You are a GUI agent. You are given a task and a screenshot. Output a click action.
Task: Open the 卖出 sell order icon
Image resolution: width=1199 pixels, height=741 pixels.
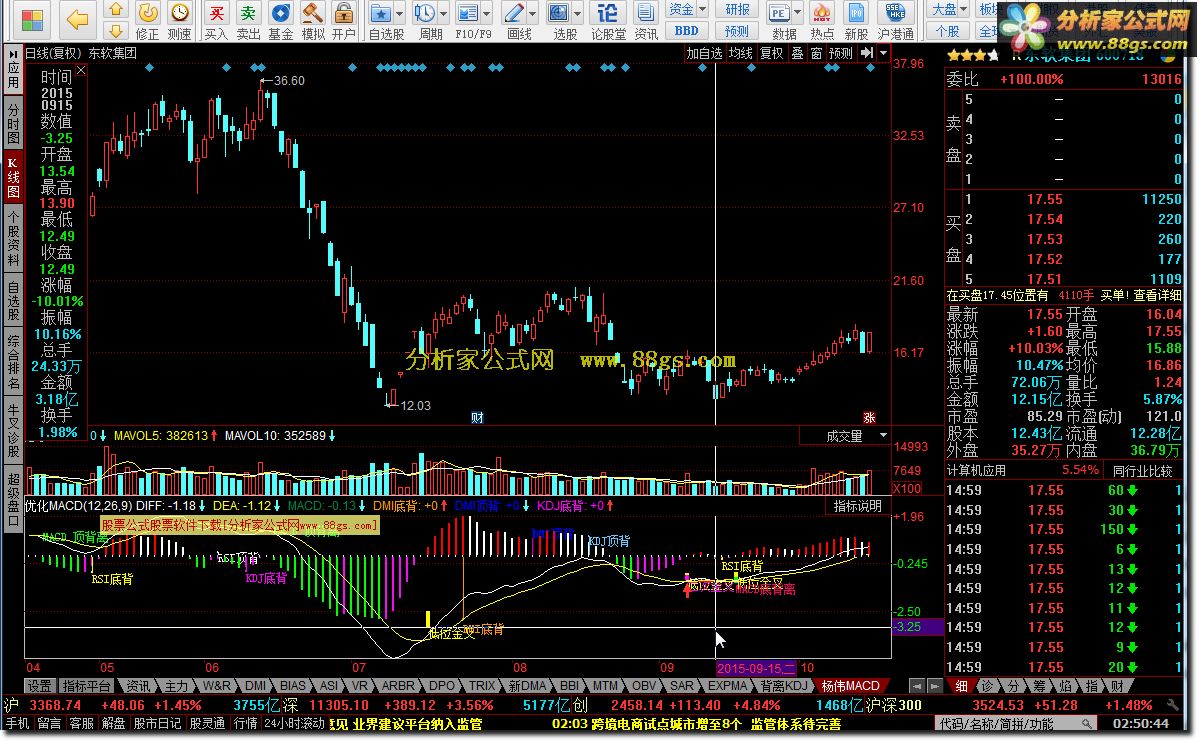[249, 21]
